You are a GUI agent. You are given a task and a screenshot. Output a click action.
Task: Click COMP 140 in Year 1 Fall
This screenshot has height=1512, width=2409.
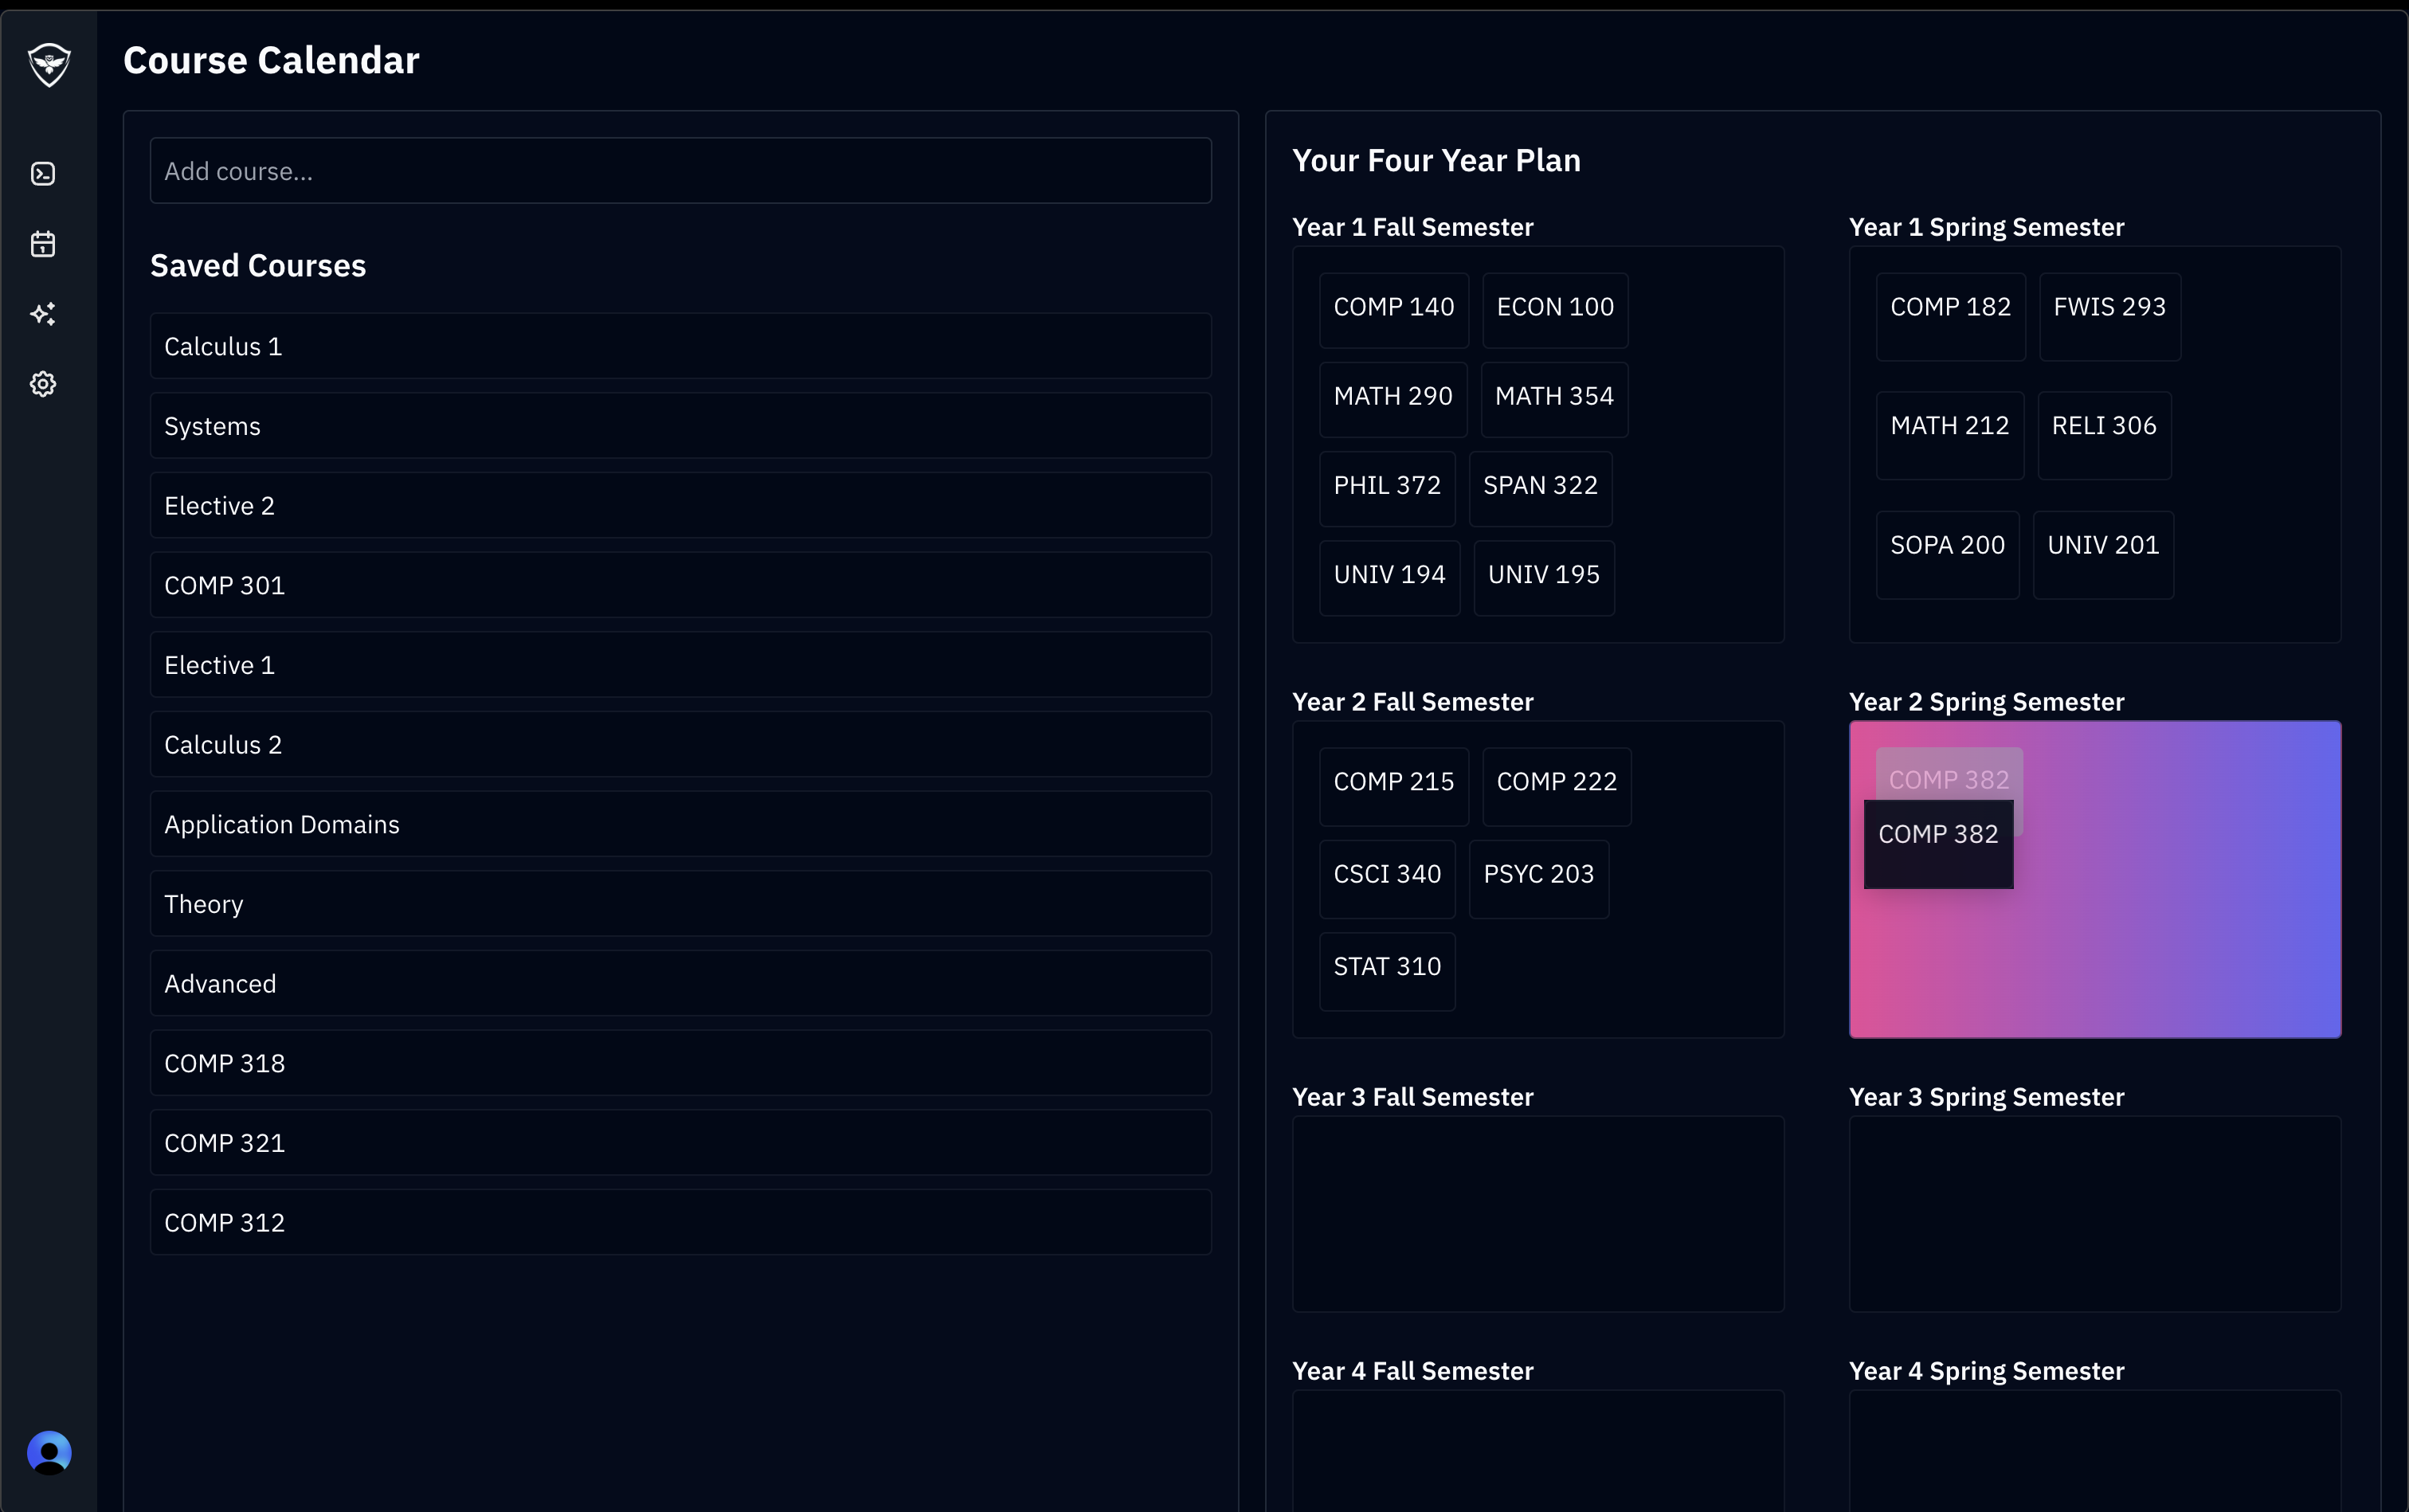pos(1393,308)
